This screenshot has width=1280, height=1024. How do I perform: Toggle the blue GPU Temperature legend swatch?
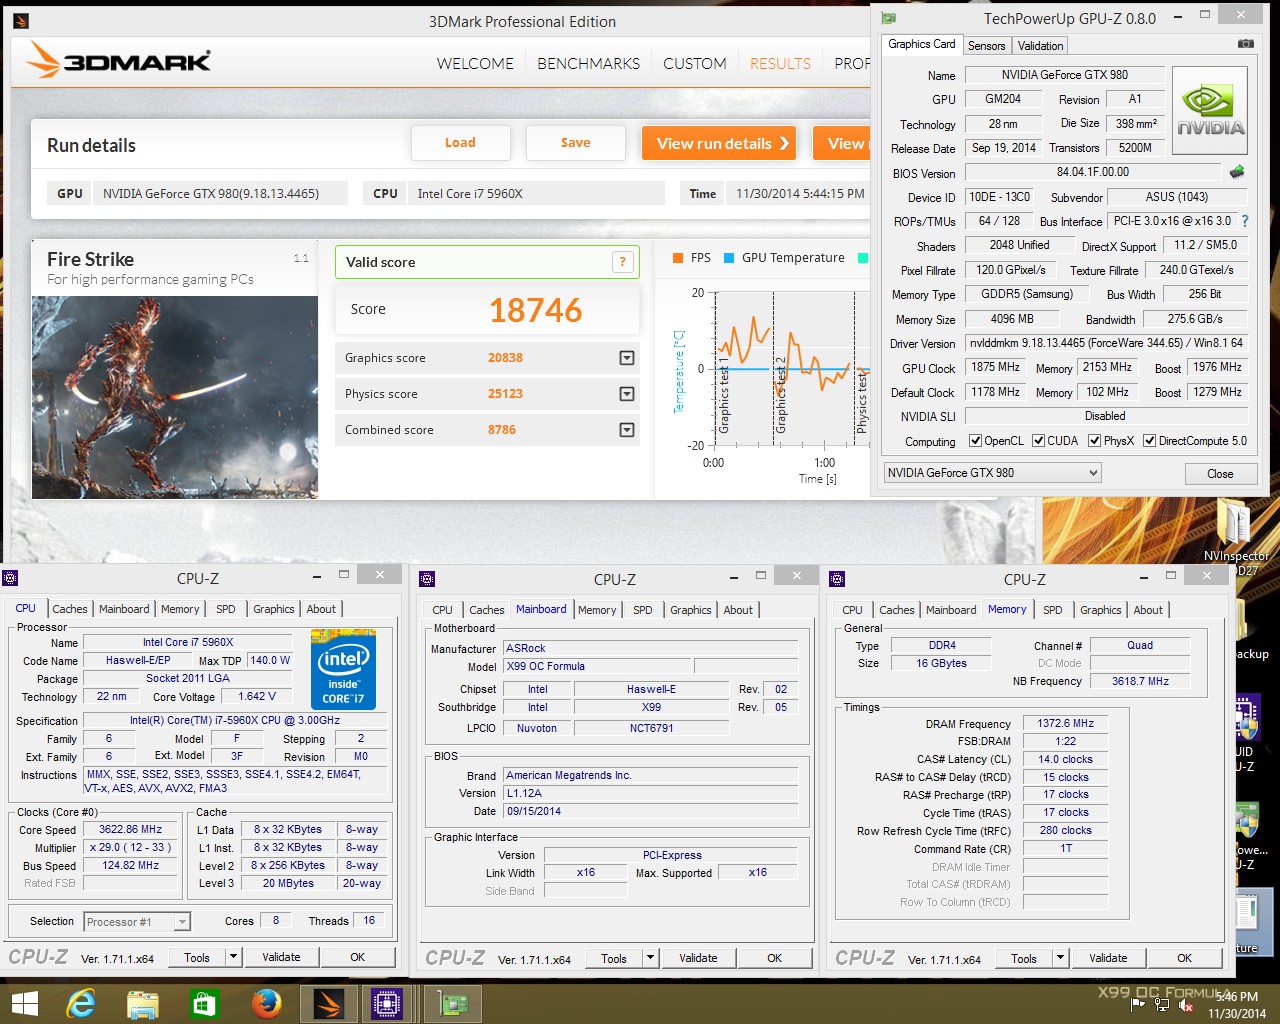(729, 258)
